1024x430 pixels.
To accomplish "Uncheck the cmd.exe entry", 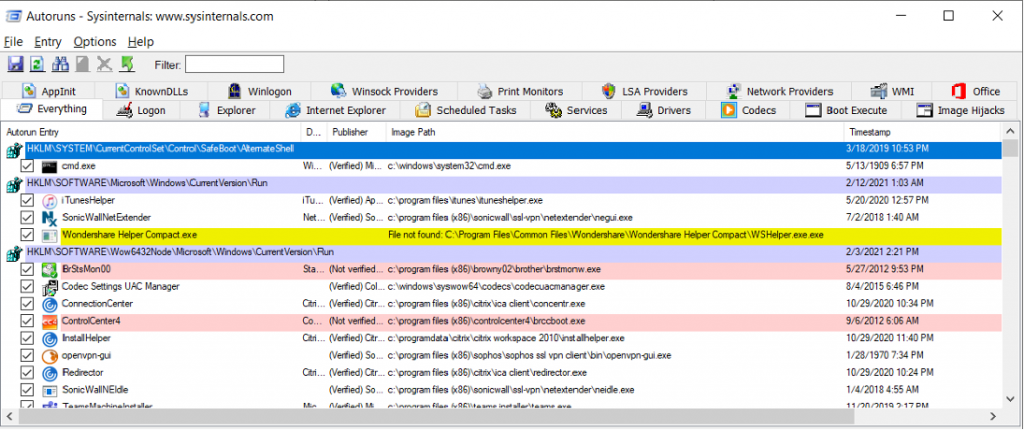I will [27, 166].
